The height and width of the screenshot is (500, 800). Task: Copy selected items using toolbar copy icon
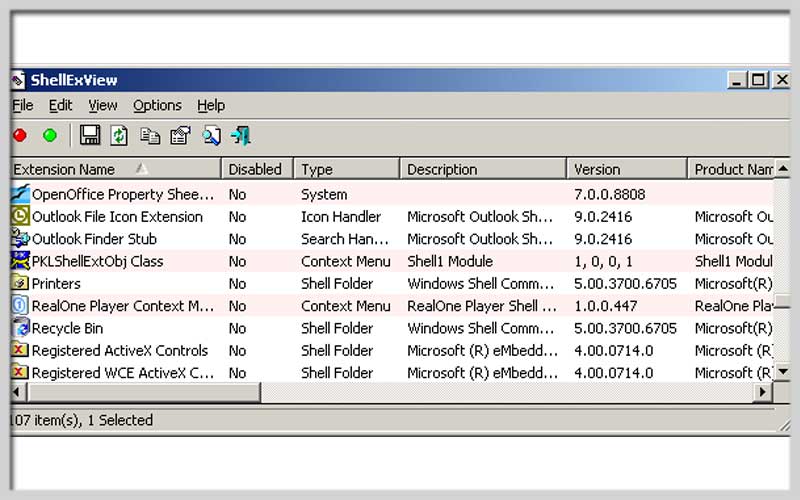click(x=150, y=136)
